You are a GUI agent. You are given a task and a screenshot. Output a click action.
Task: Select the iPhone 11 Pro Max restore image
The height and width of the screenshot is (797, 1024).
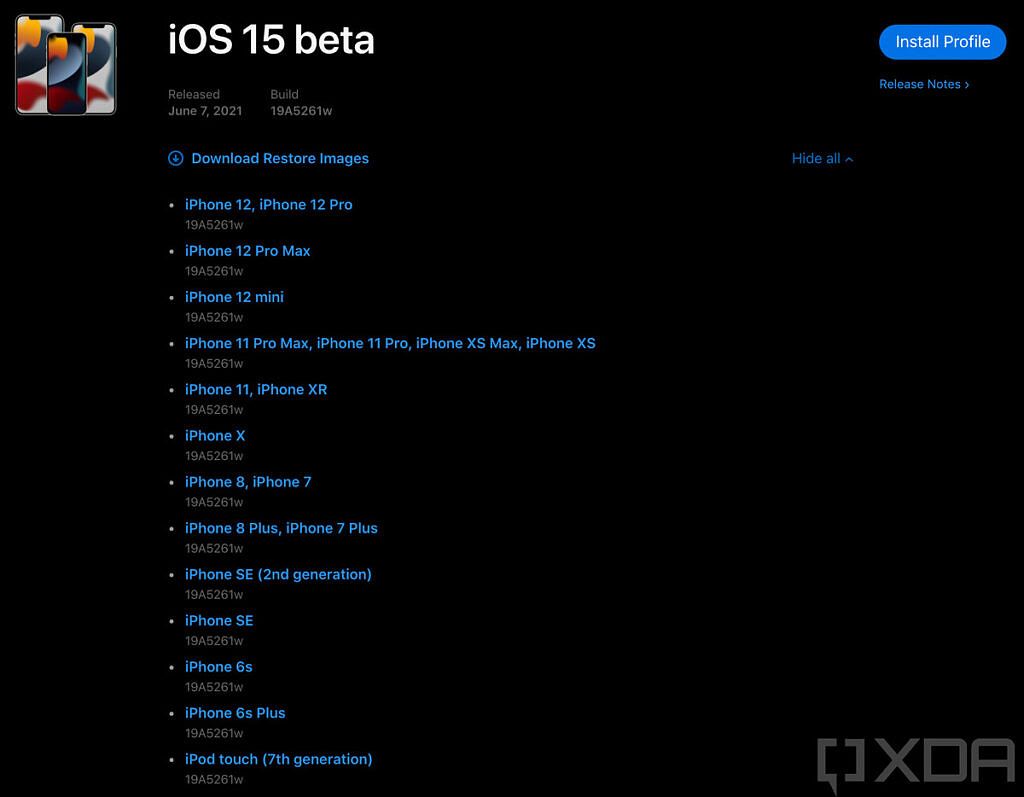[390, 343]
